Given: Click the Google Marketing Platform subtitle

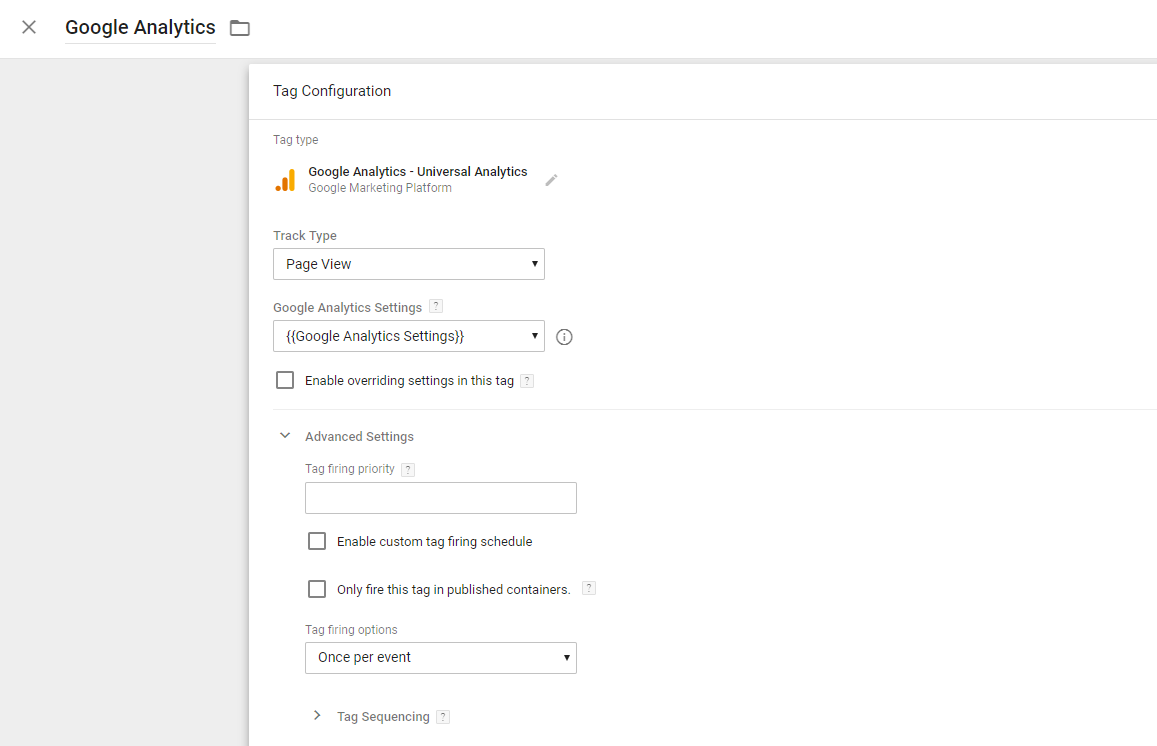Looking at the screenshot, I should (380, 188).
